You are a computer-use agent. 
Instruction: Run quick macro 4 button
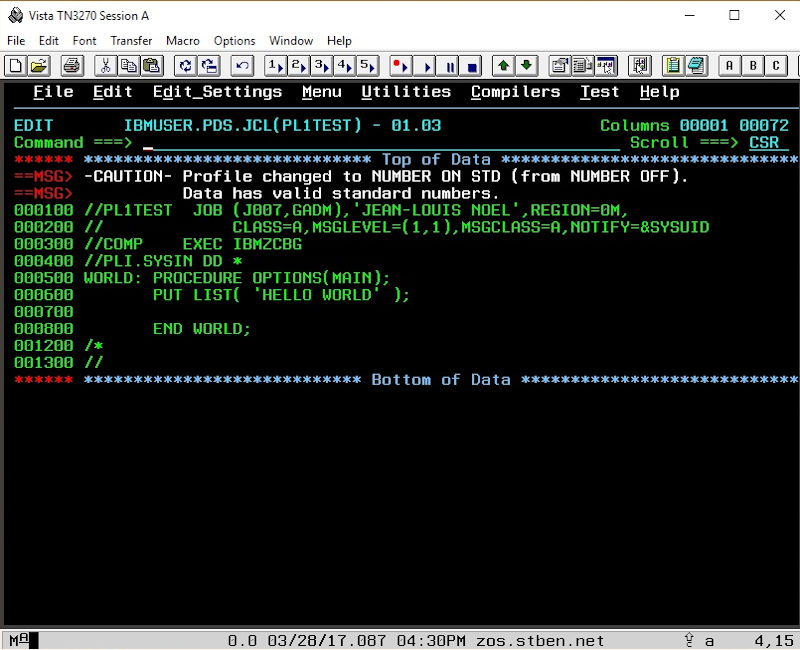coord(345,66)
